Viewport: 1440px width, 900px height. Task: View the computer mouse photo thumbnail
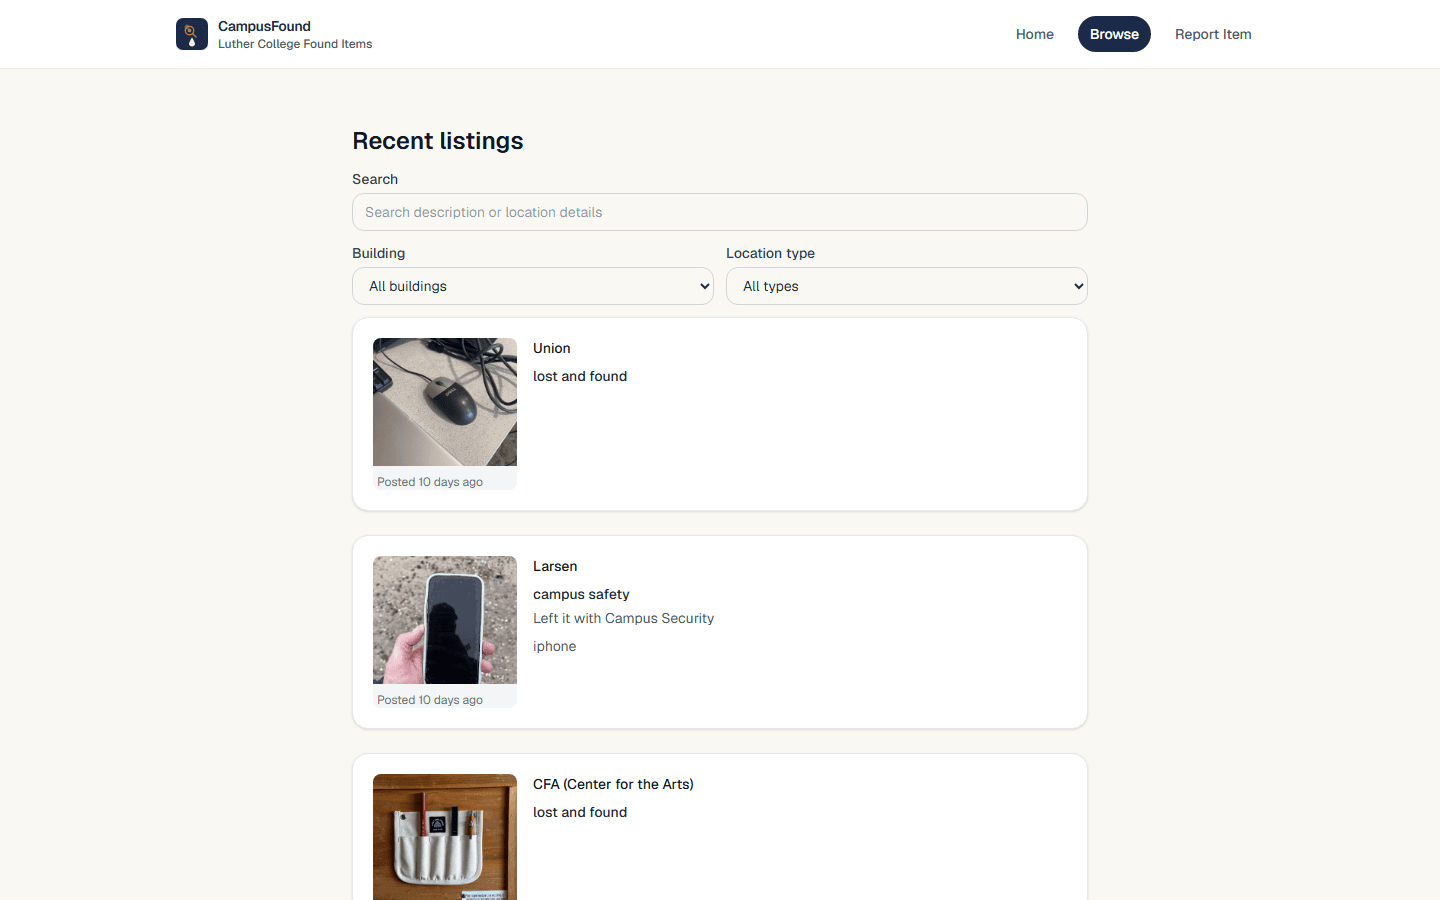pos(445,402)
